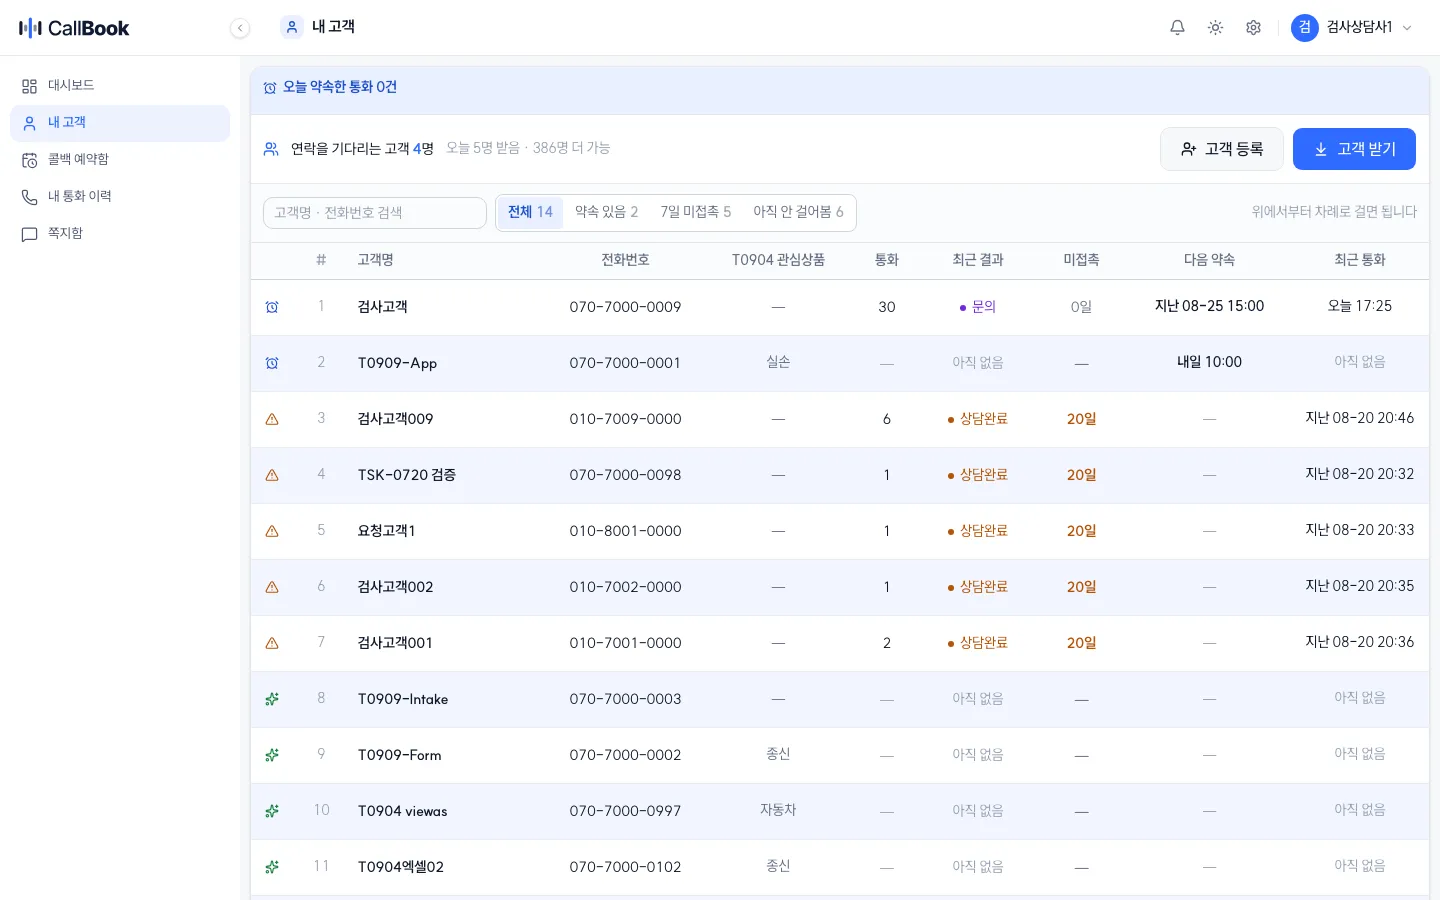Click the 최근 통화 column header
The image size is (1440, 900).
pos(1360,260)
